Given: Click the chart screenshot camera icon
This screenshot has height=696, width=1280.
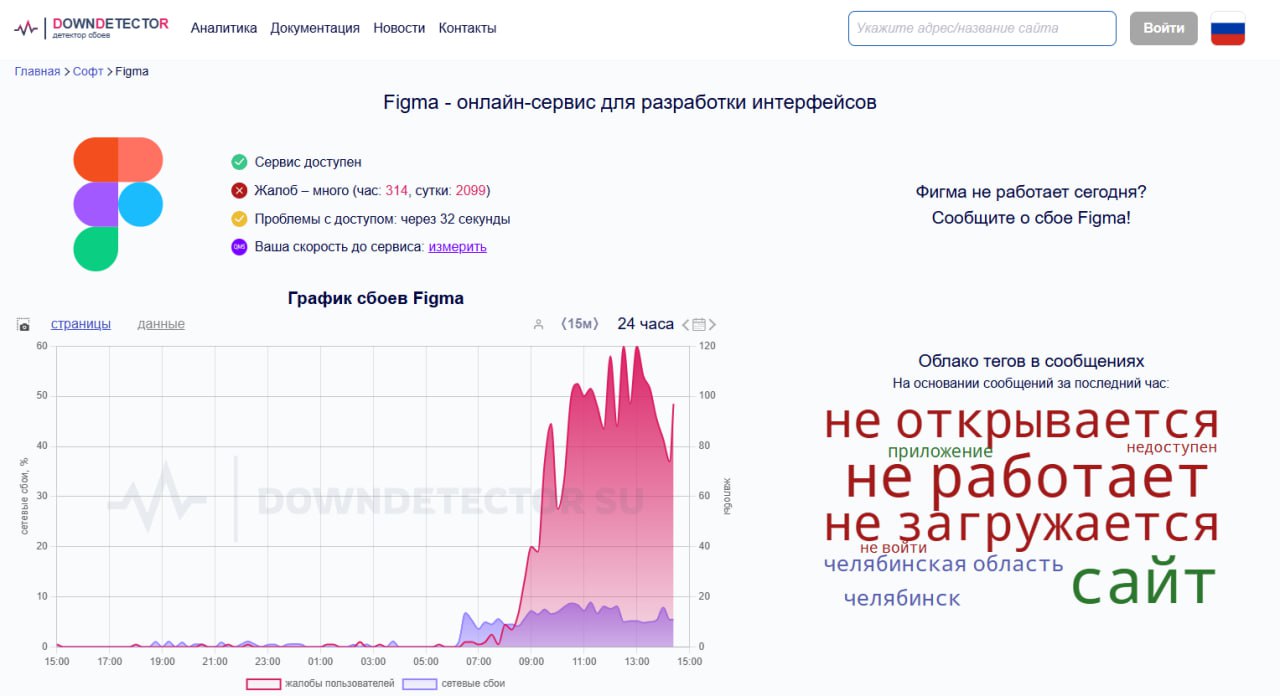Looking at the screenshot, I should [x=24, y=325].
